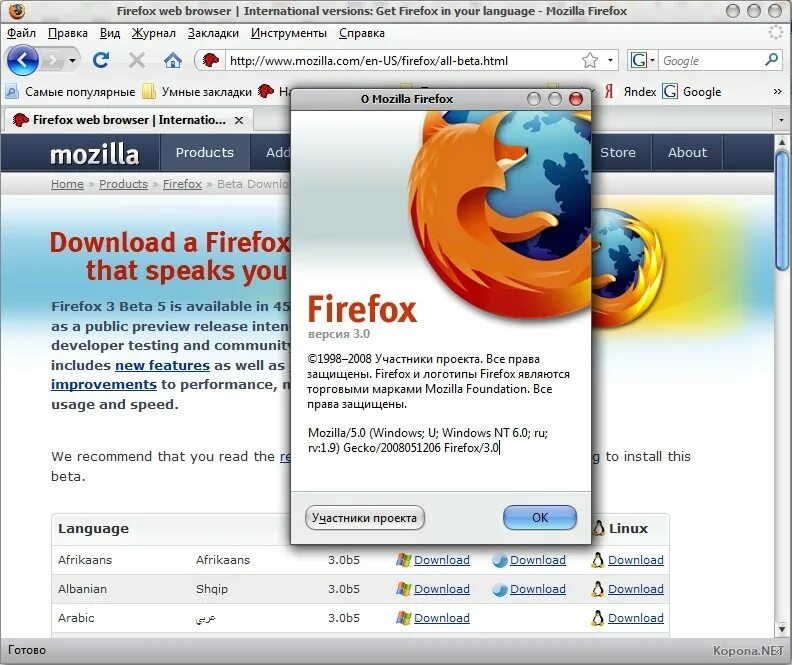The image size is (792, 665).
Task: Open the search engine selector dropdown
Action: click(642, 61)
